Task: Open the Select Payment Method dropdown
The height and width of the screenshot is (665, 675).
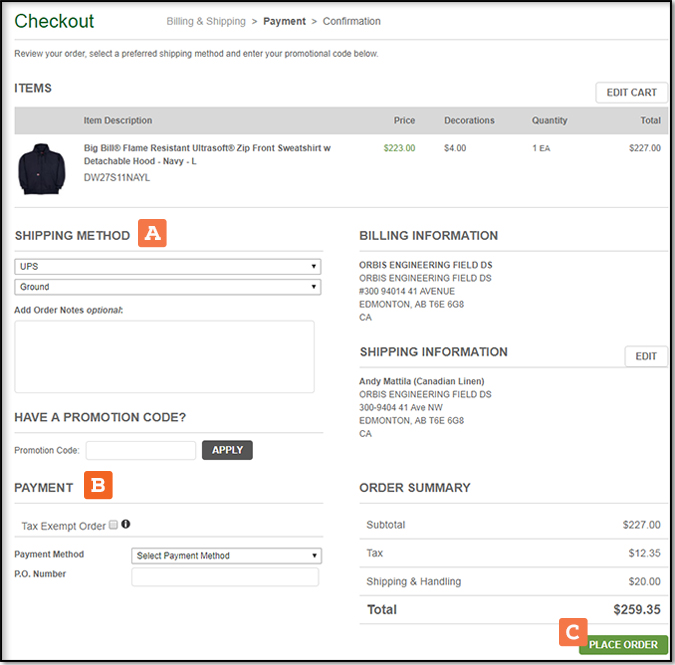Action: click(x=226, y=555)
